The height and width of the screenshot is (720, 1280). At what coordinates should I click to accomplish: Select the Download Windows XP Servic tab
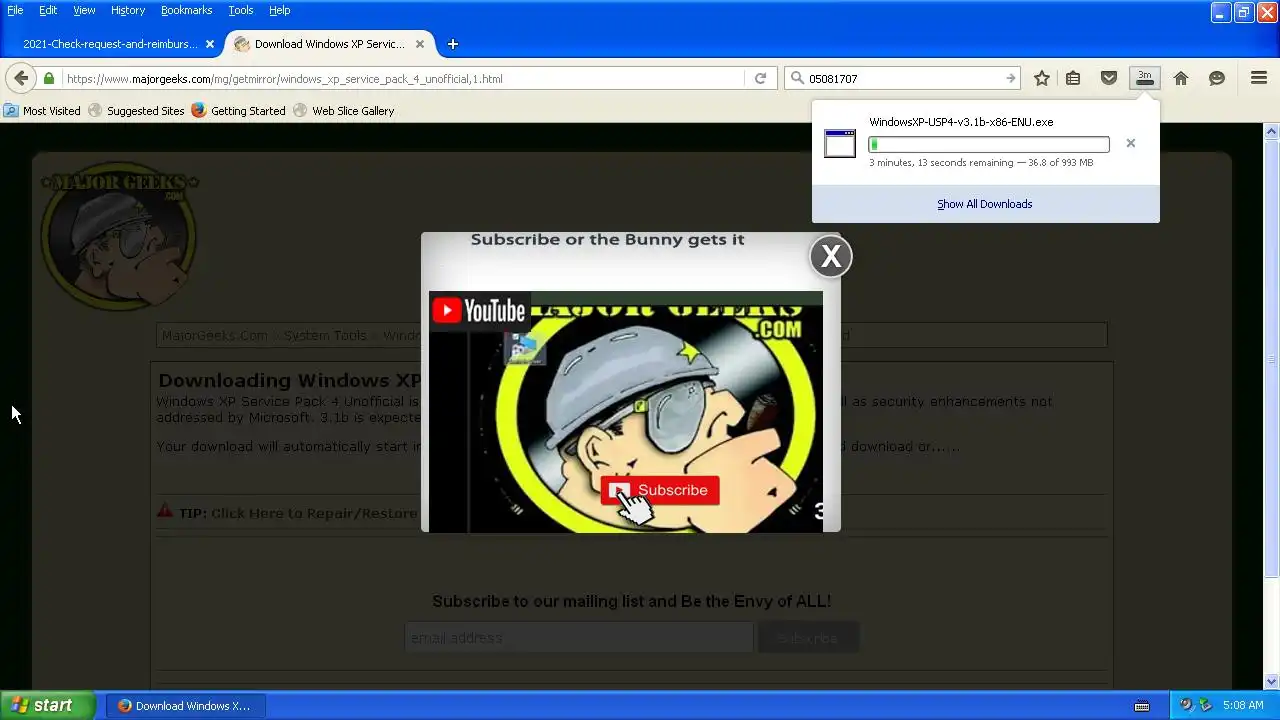tap(329, 44)
